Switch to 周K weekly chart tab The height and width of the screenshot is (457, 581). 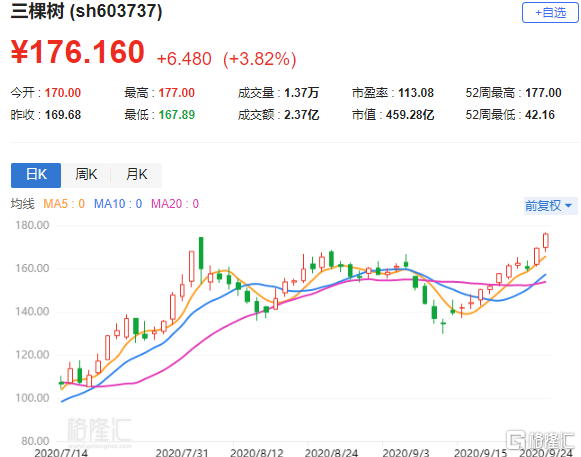pos(86,175)
